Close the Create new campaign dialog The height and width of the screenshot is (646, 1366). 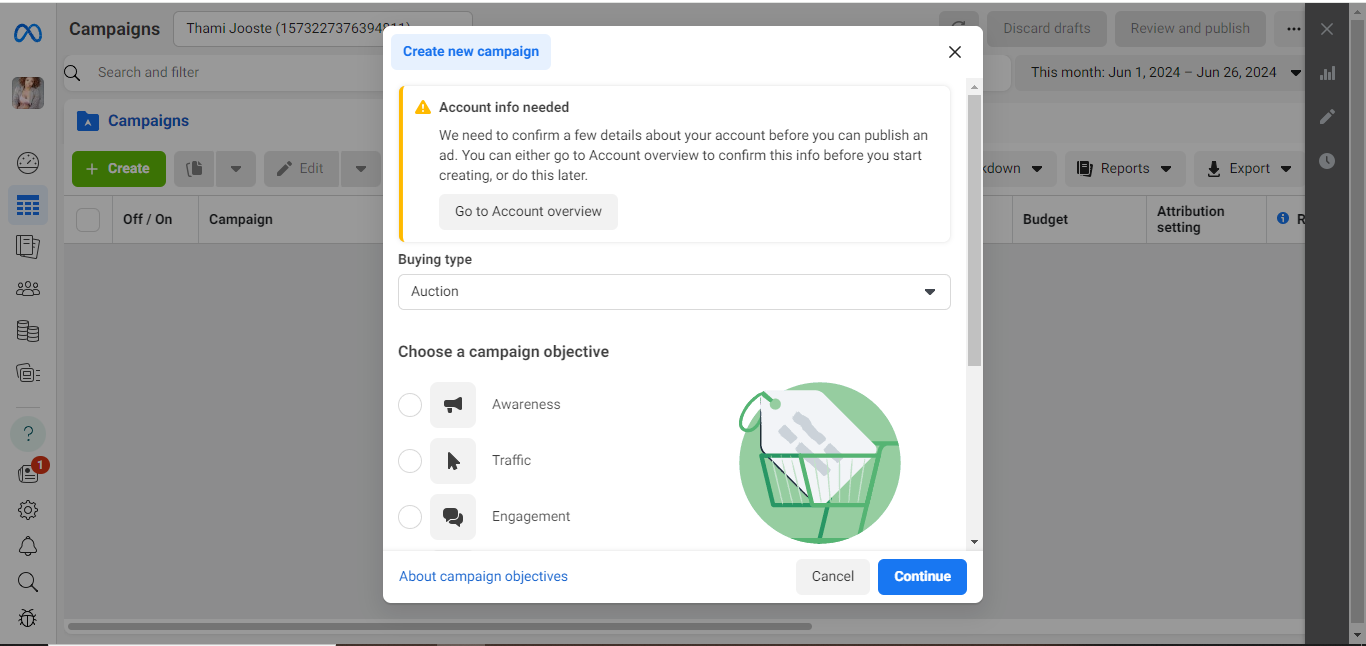(x=955, y=52)
